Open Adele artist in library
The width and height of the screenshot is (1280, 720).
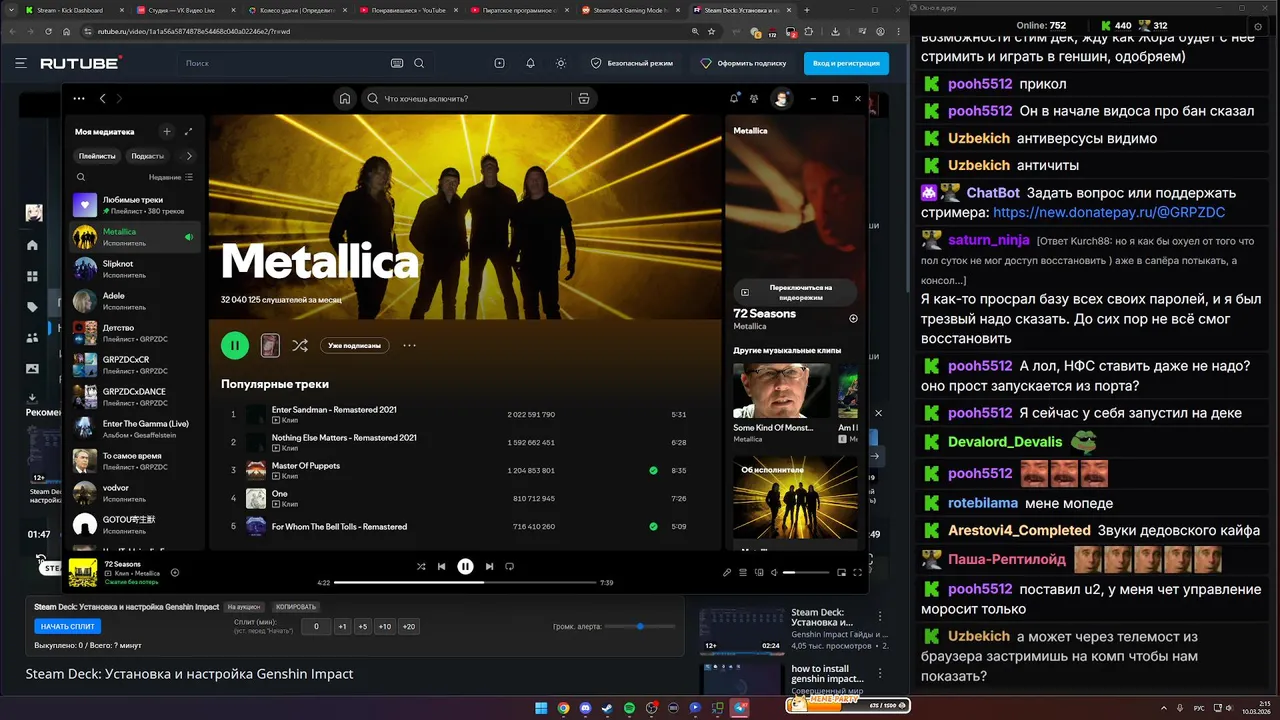[135, 301]
